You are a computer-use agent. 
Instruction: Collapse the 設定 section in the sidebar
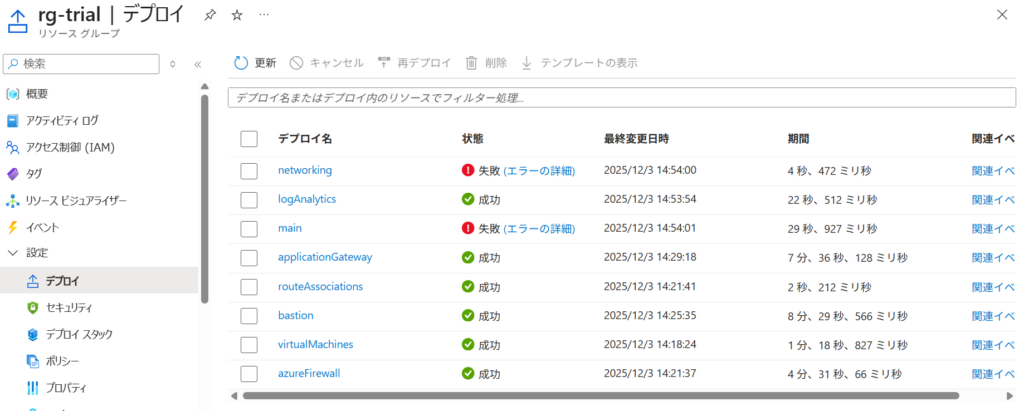coord(13,253)
